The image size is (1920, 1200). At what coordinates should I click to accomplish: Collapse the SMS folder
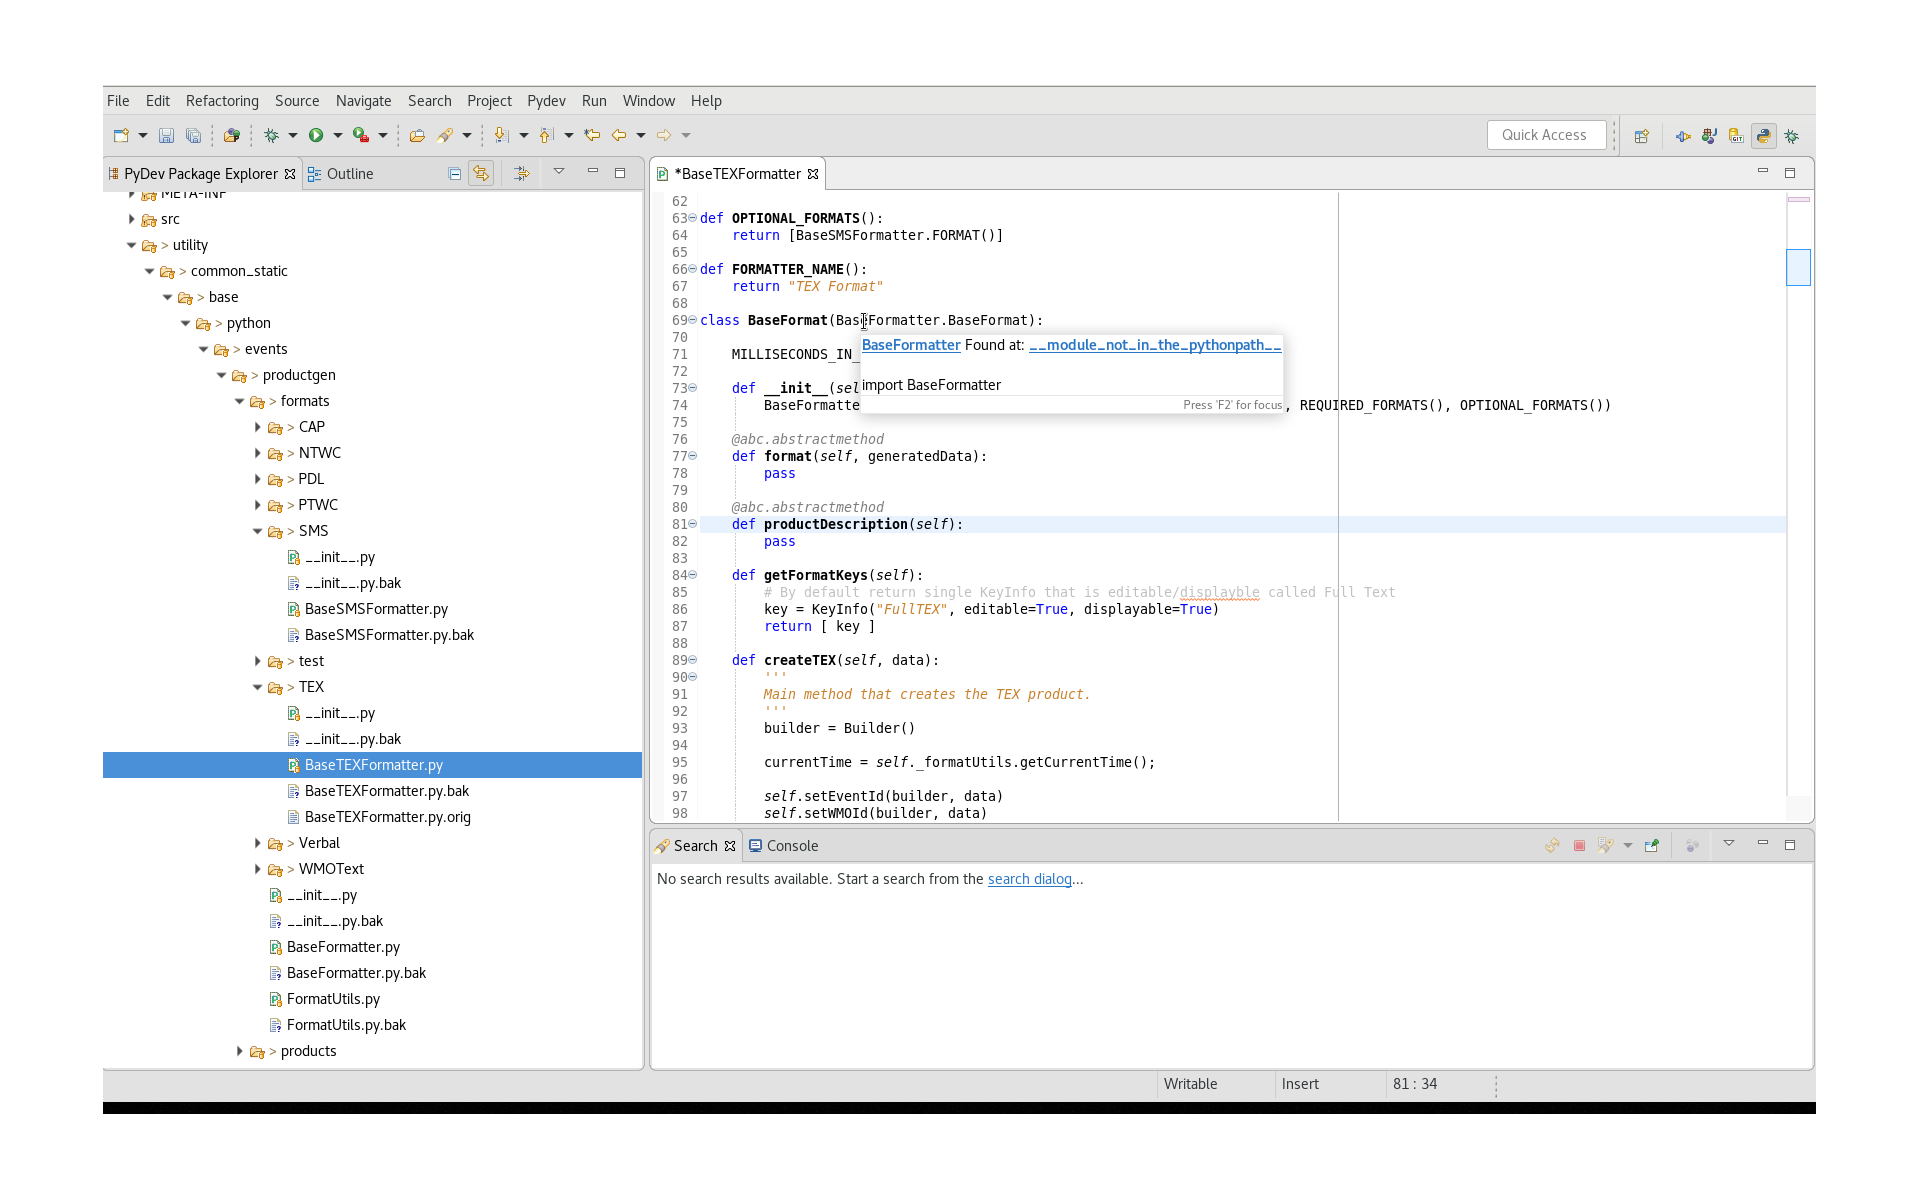point(257,531)
